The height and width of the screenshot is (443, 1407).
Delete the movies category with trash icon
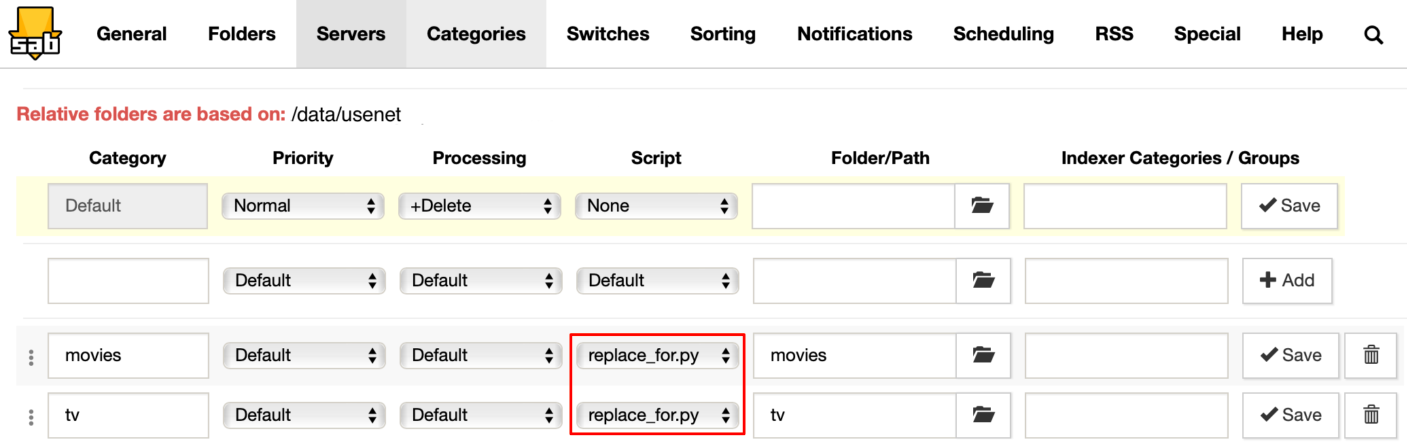1370,355
